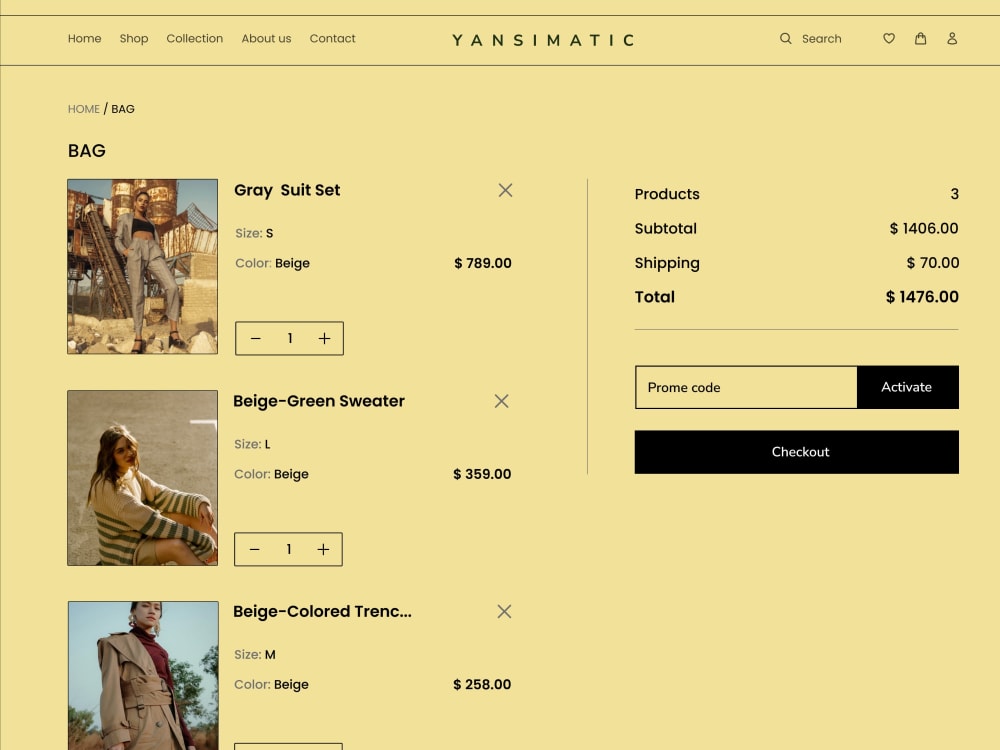Viewport: 1000px width, 750px height.
Task: Click the search magnifier icon
Action: click(x=785, y=38)
